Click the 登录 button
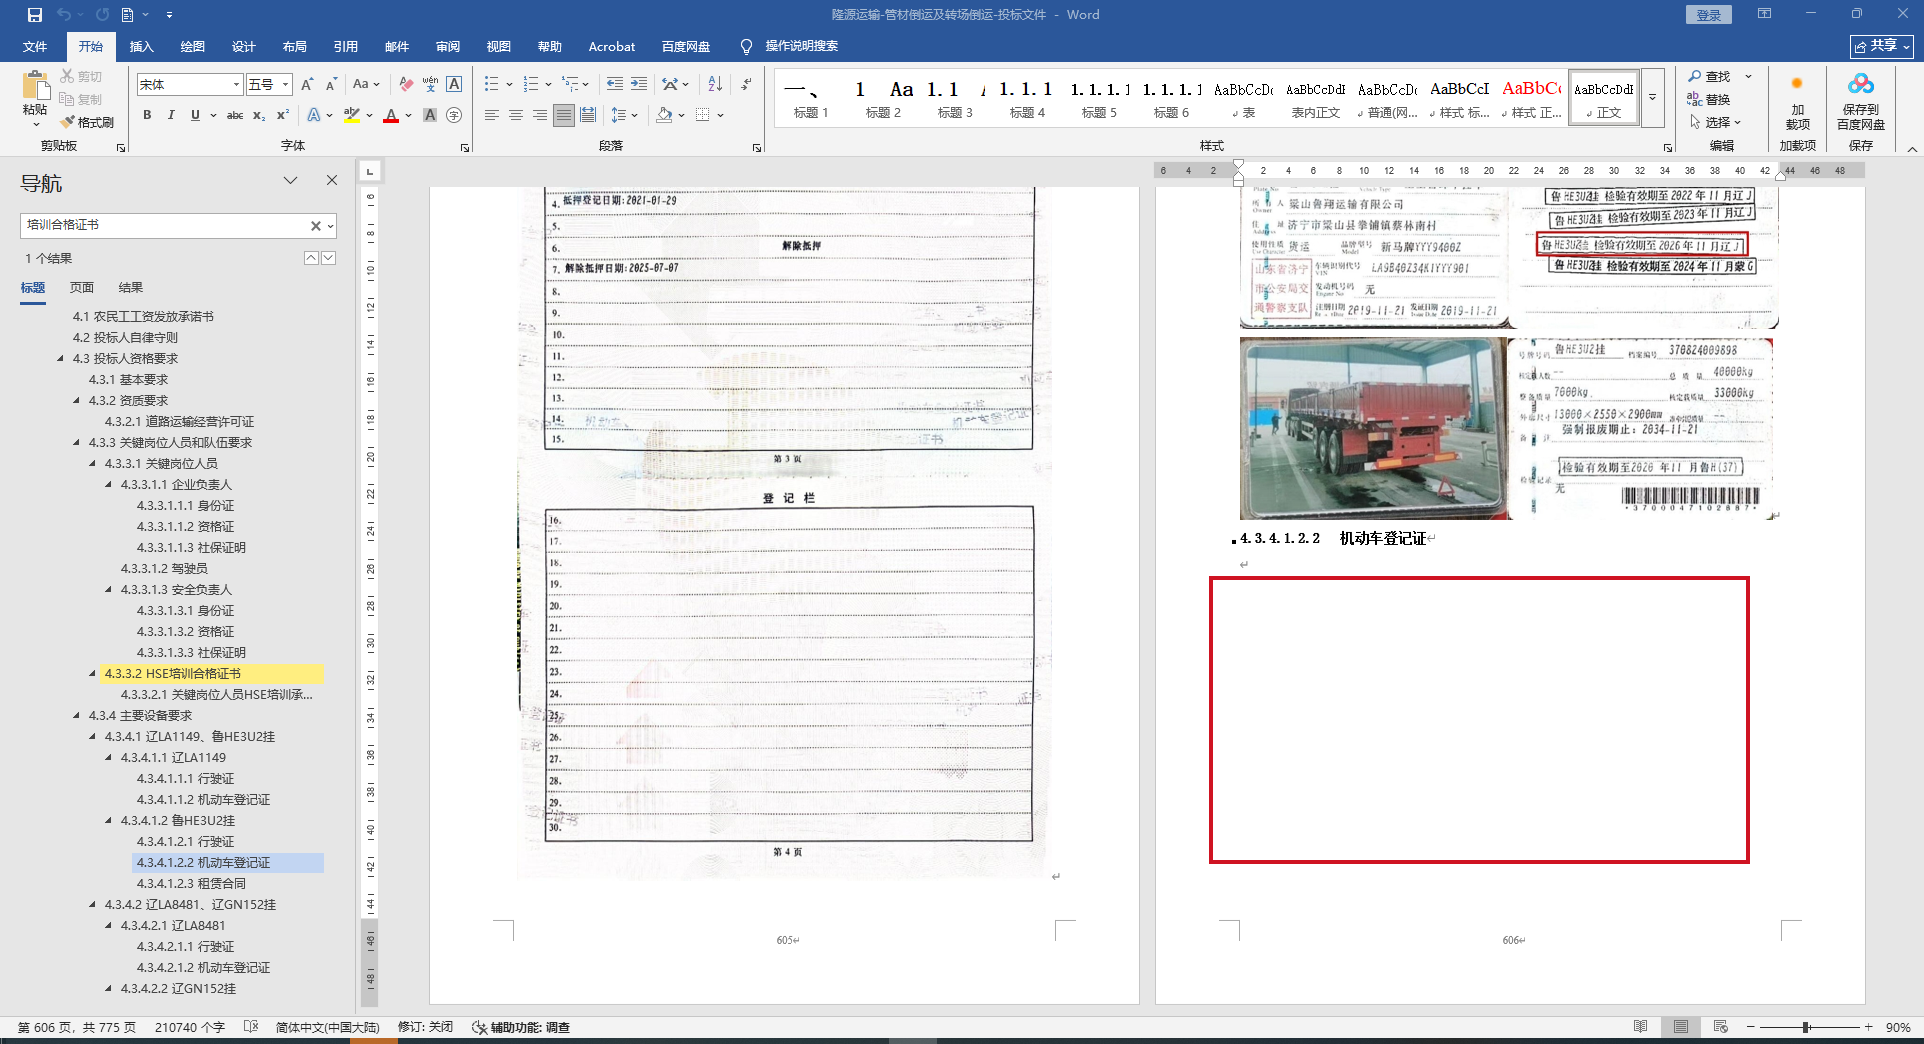Screen dimensions: 1924x1044 click(x=1708, y=15)
